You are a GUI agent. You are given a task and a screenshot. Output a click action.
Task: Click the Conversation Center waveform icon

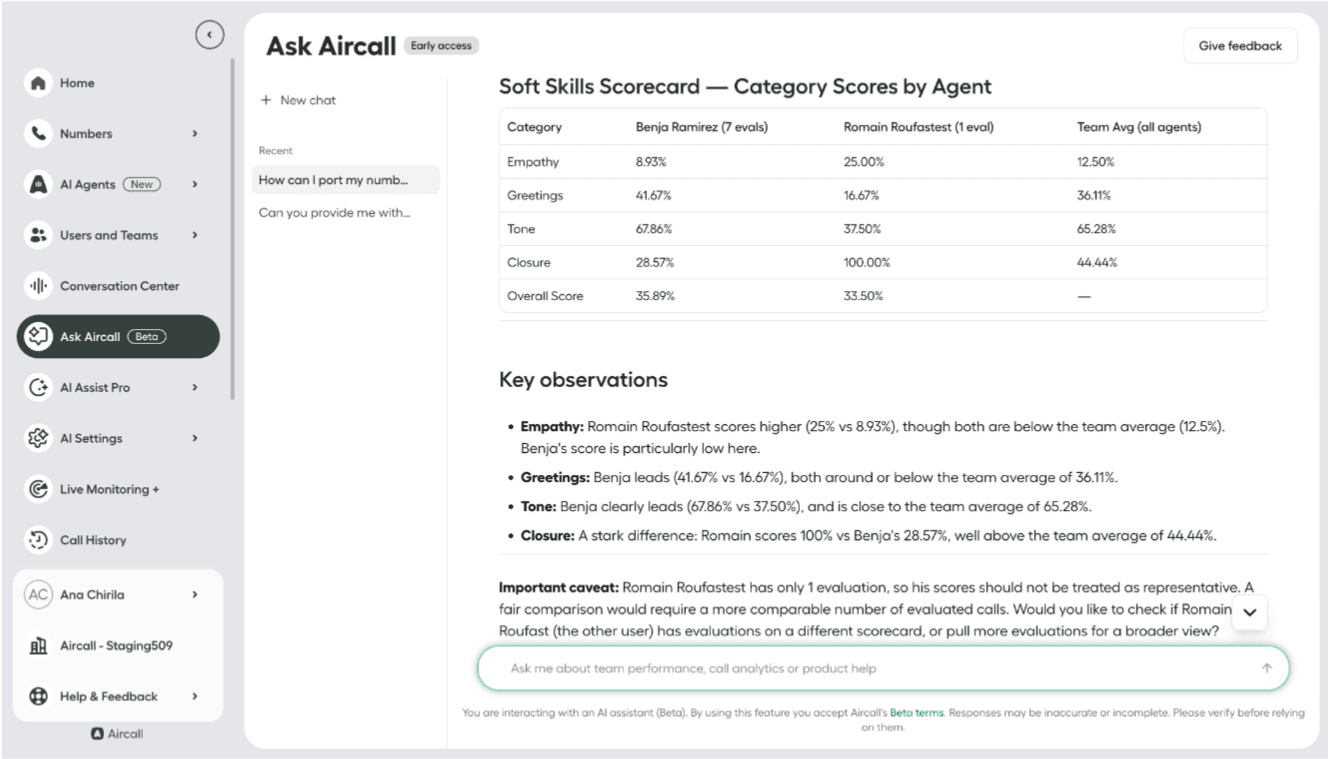[x=39, y=286]
